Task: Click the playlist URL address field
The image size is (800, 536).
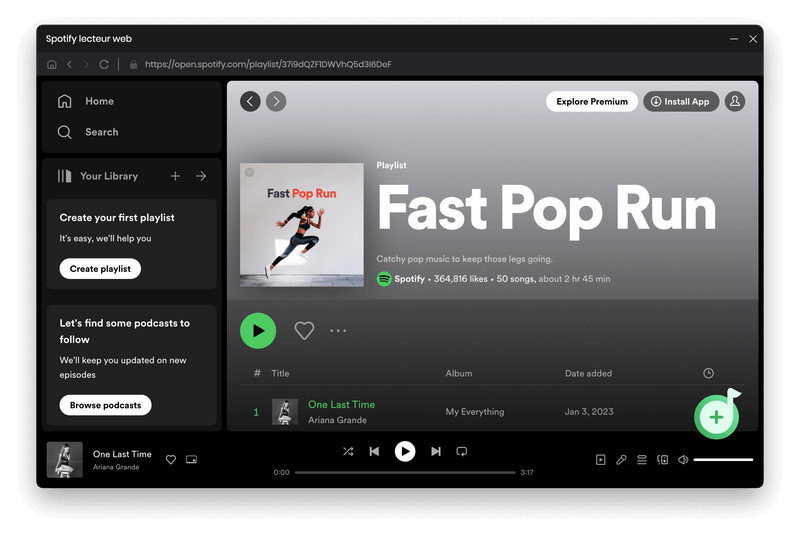Action: (x=268, y=64)
